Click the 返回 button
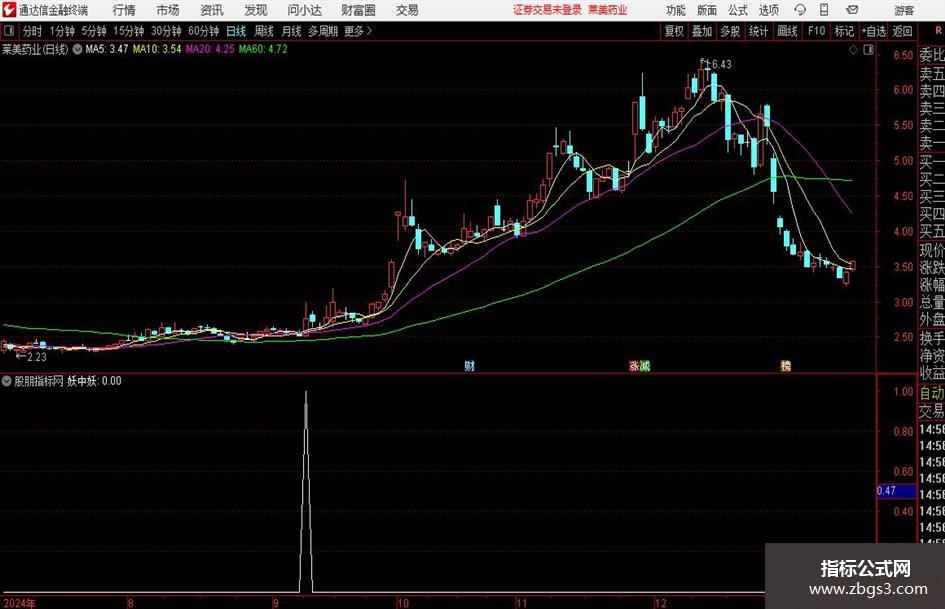Image resolution: width=945 pixels, height=609 pixels. [902, 31]
